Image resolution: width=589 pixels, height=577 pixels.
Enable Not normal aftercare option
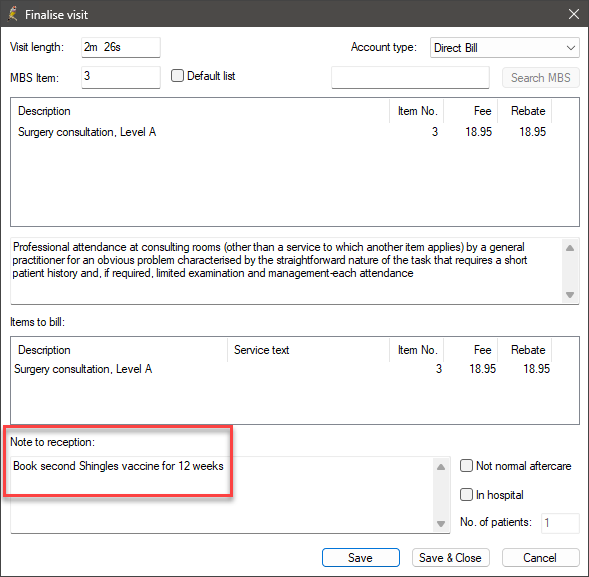(x=466, y=465)
